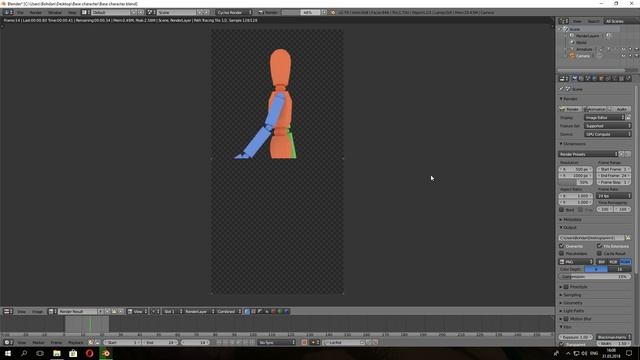Adjust the Compression 15% slider
Viewport: 640px width, 360px height.
[x=595, y=277]
